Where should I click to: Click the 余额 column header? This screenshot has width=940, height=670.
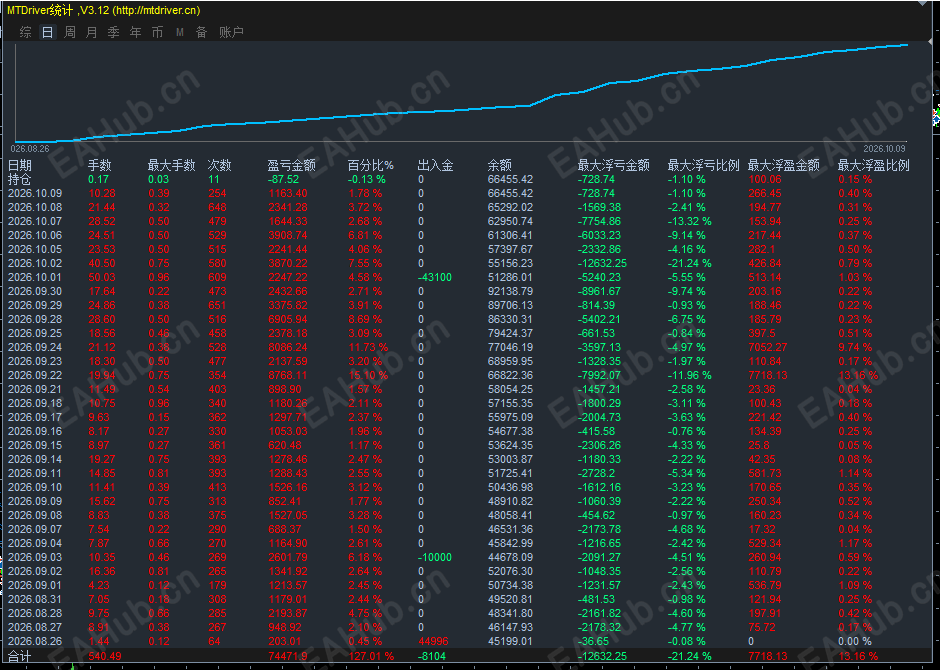pos(499,165)
